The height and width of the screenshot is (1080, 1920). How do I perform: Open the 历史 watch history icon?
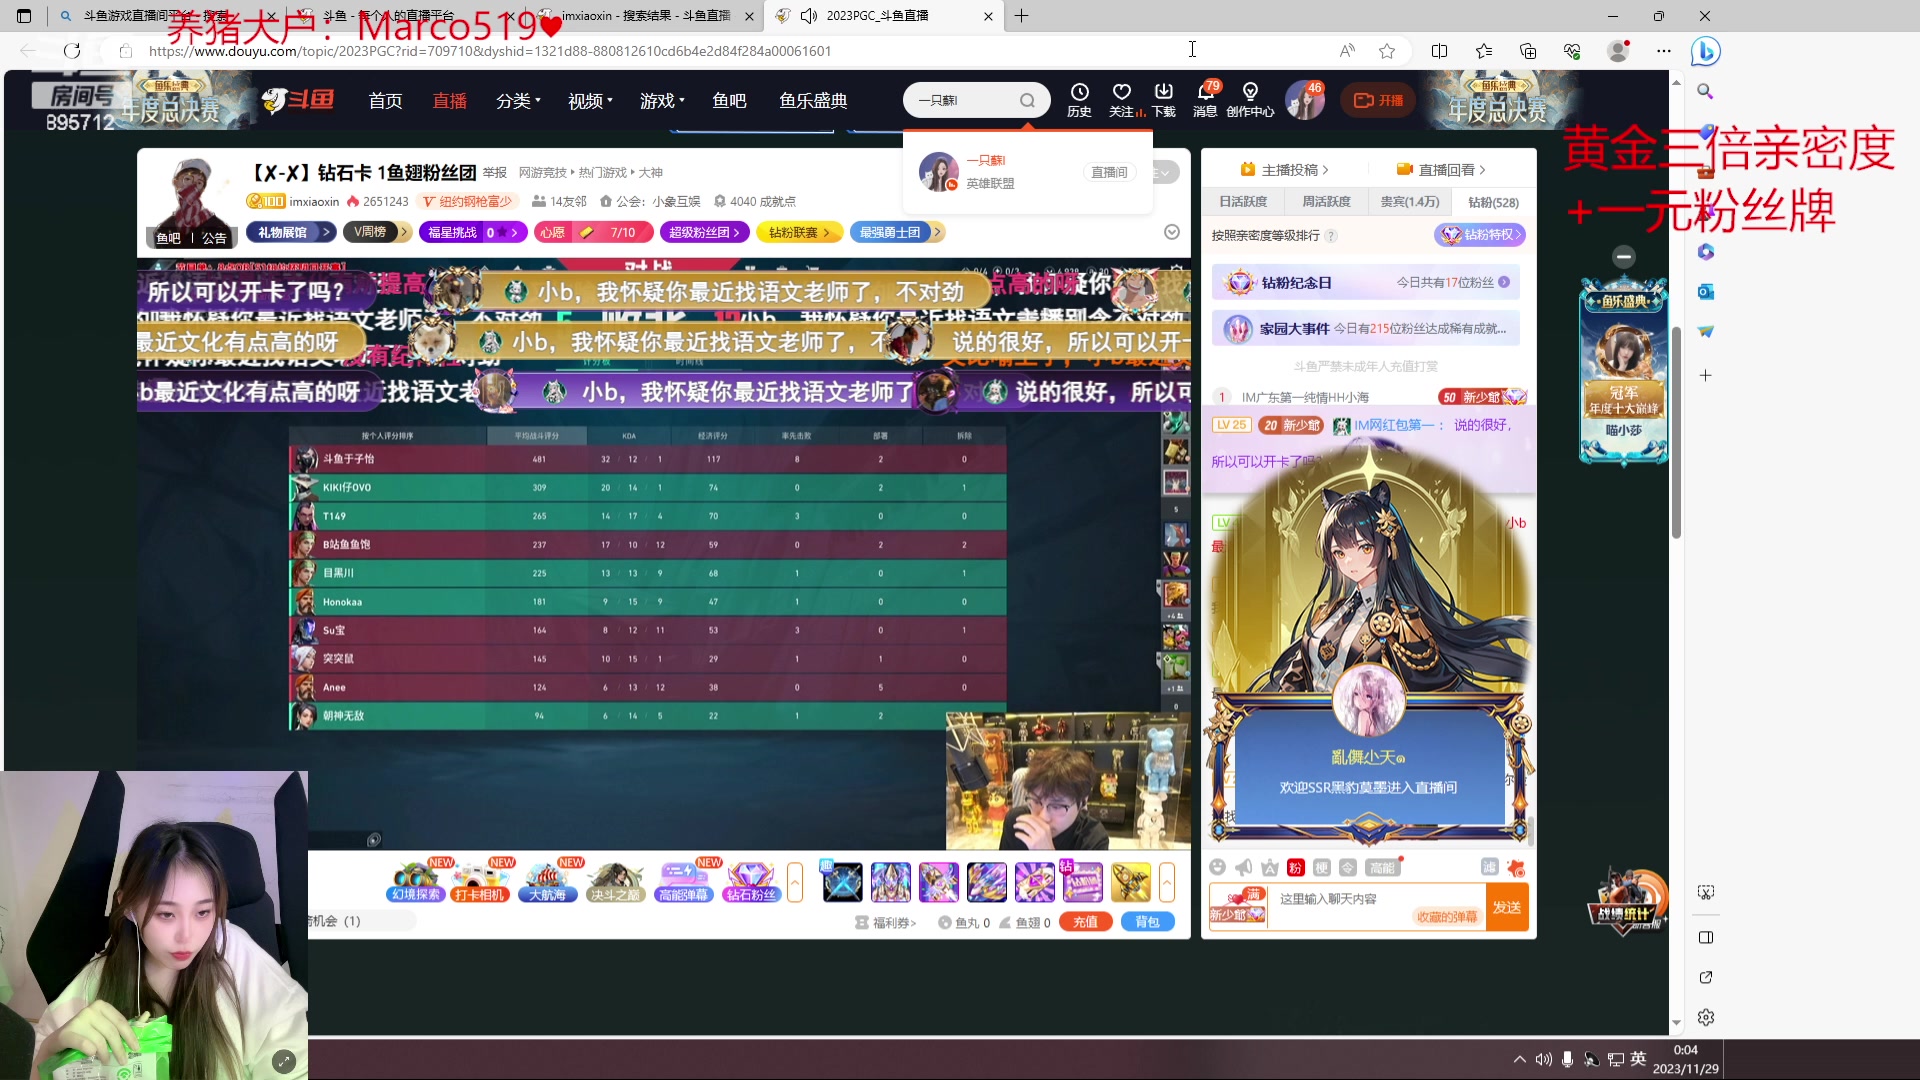tap(1079, 99)
